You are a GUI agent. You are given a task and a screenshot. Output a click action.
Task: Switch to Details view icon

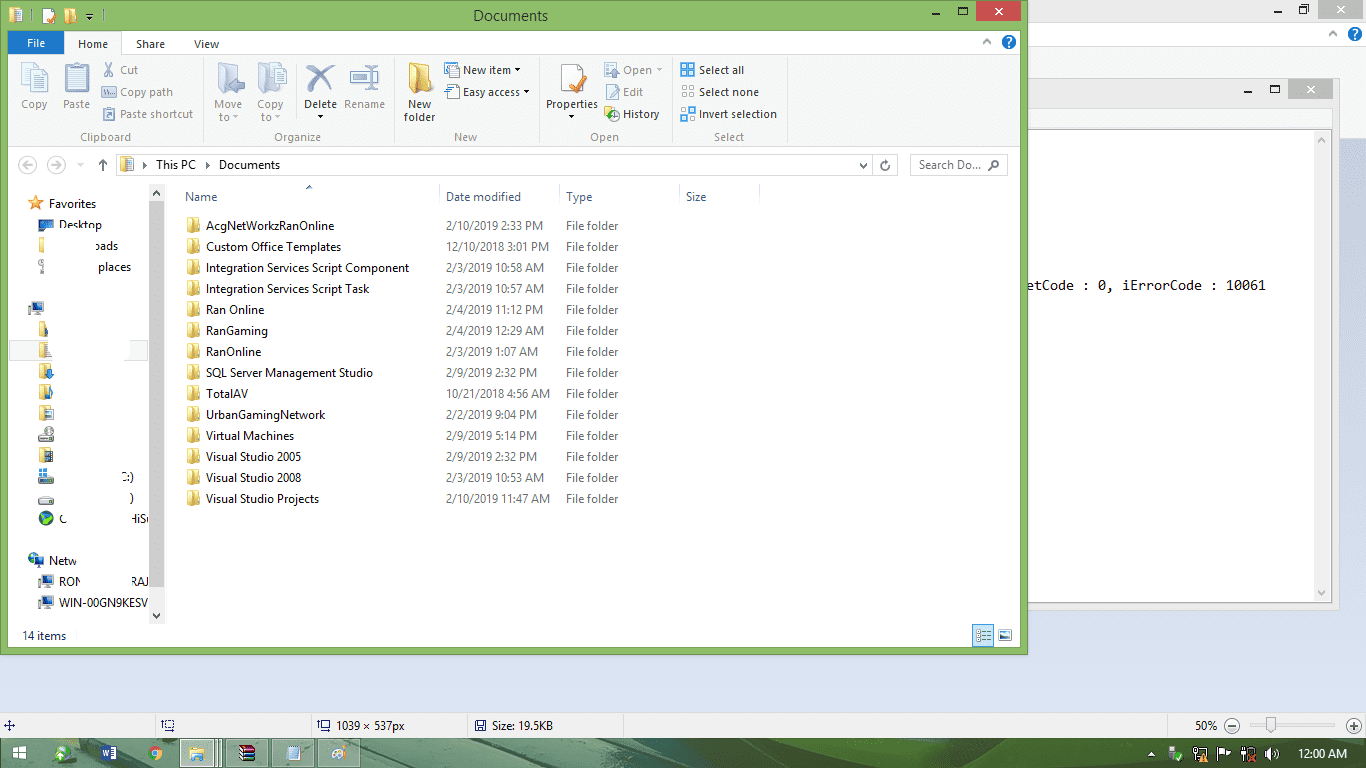[x=983, y=635]
